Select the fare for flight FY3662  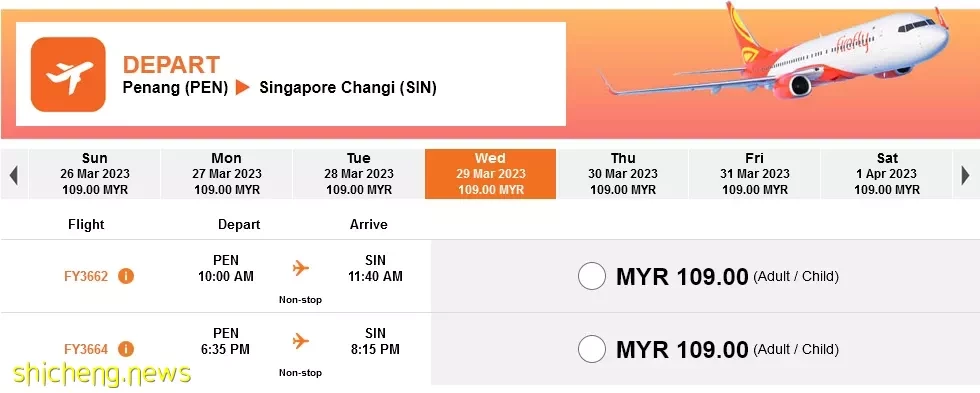pos(591,276)
